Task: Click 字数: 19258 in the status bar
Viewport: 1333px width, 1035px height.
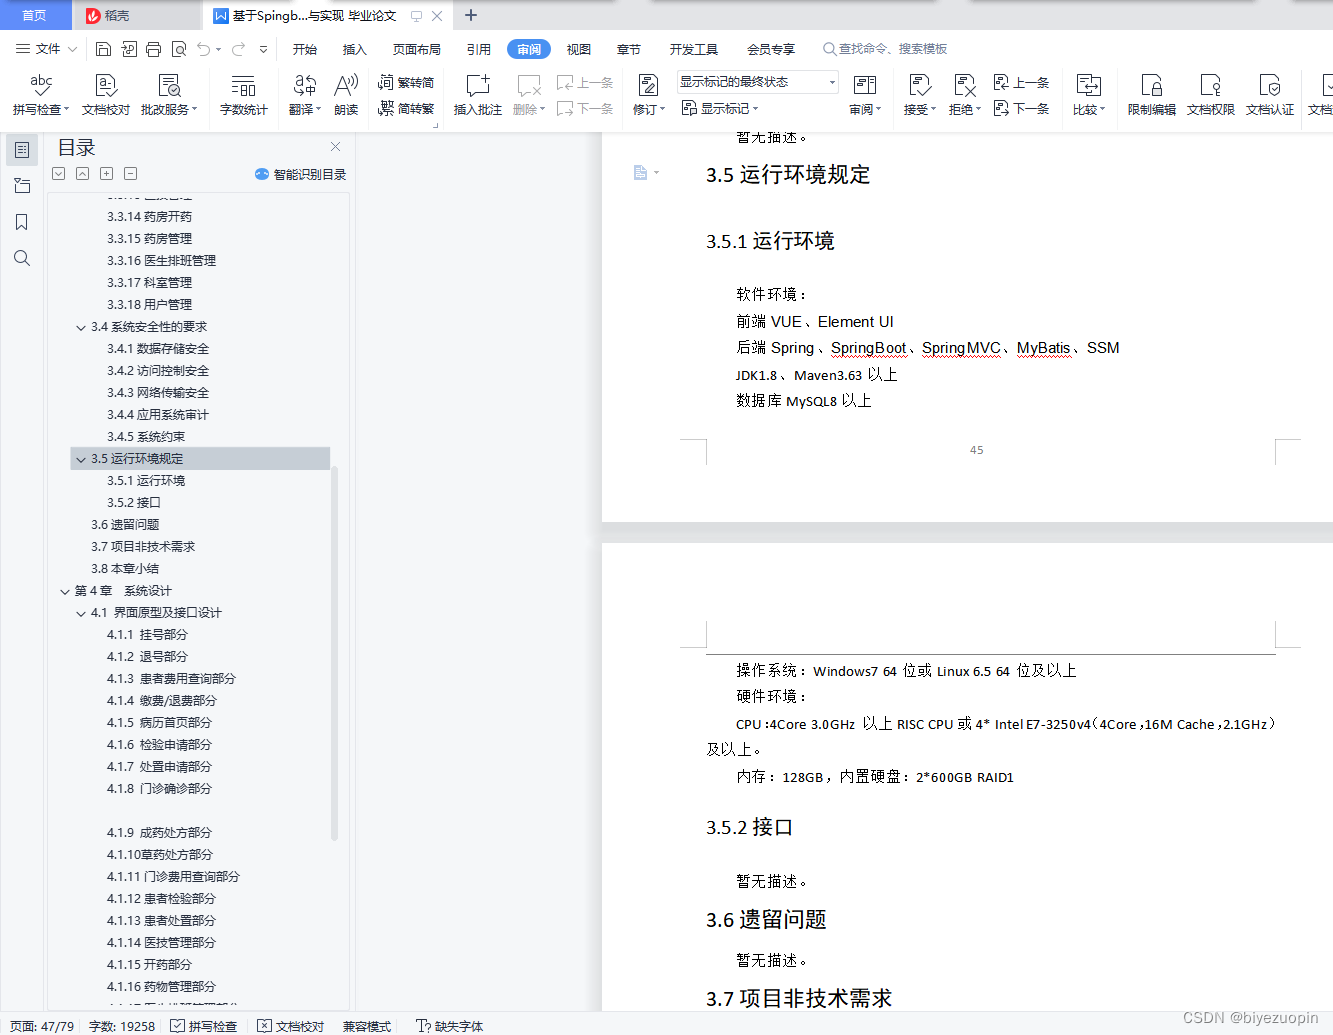Action: (x=122, y=1026)
